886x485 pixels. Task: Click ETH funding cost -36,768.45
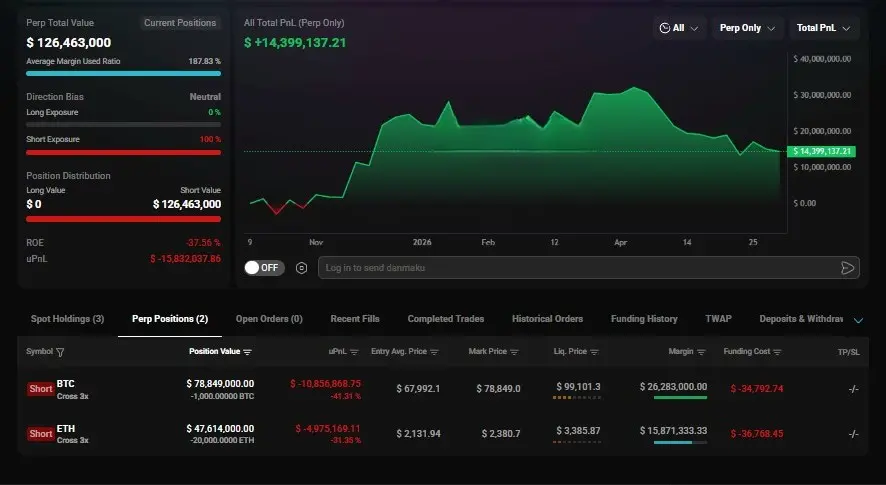[x=757, y=434]
